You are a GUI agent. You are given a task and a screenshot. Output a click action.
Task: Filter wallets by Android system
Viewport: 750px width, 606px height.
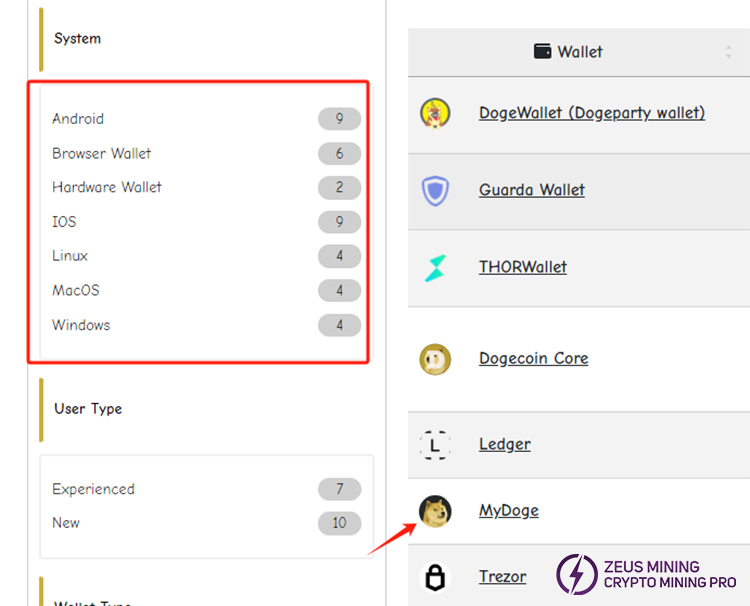(x=78, y=119)
